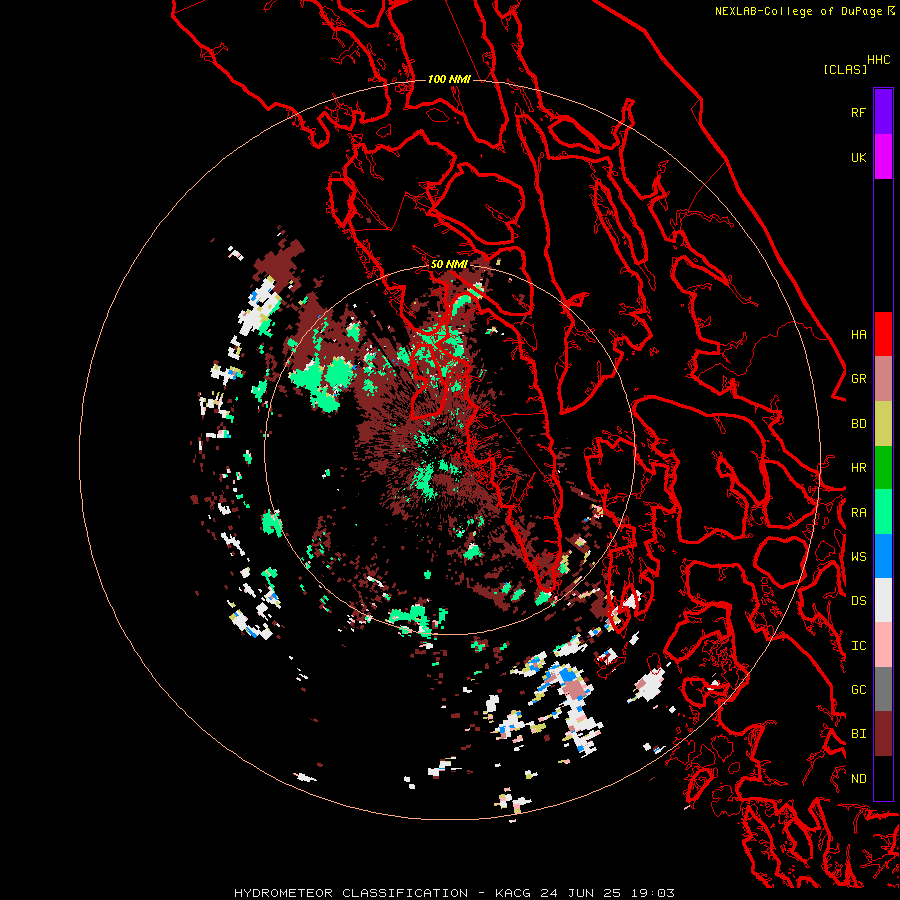Select the GC gray legend swatch

tap(883, 689)
